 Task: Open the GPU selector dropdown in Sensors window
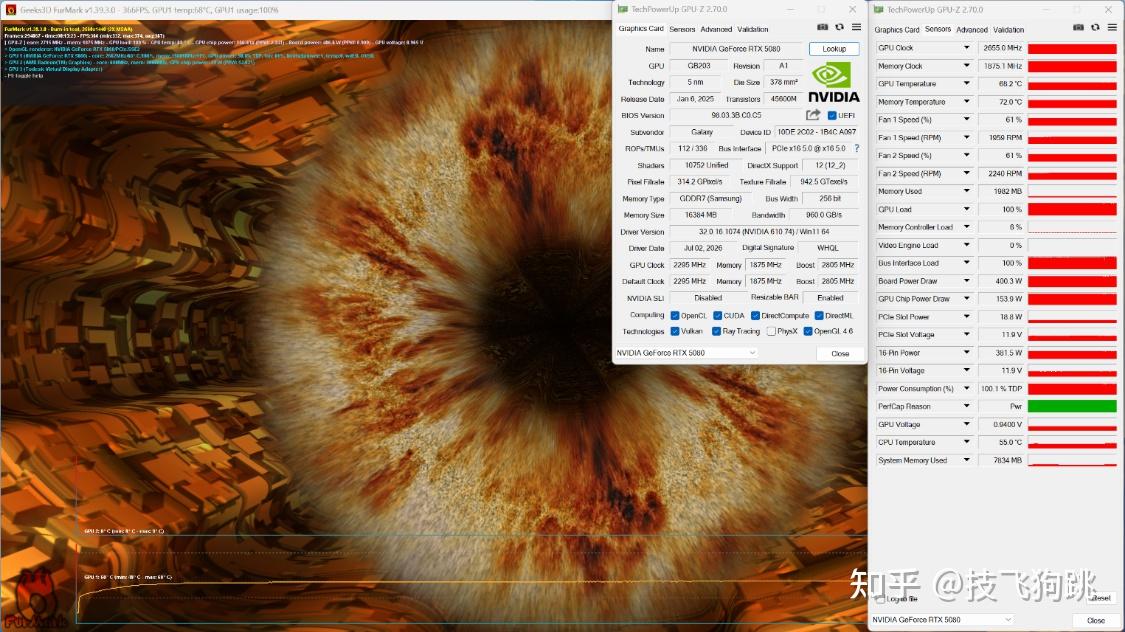(942, 619)
